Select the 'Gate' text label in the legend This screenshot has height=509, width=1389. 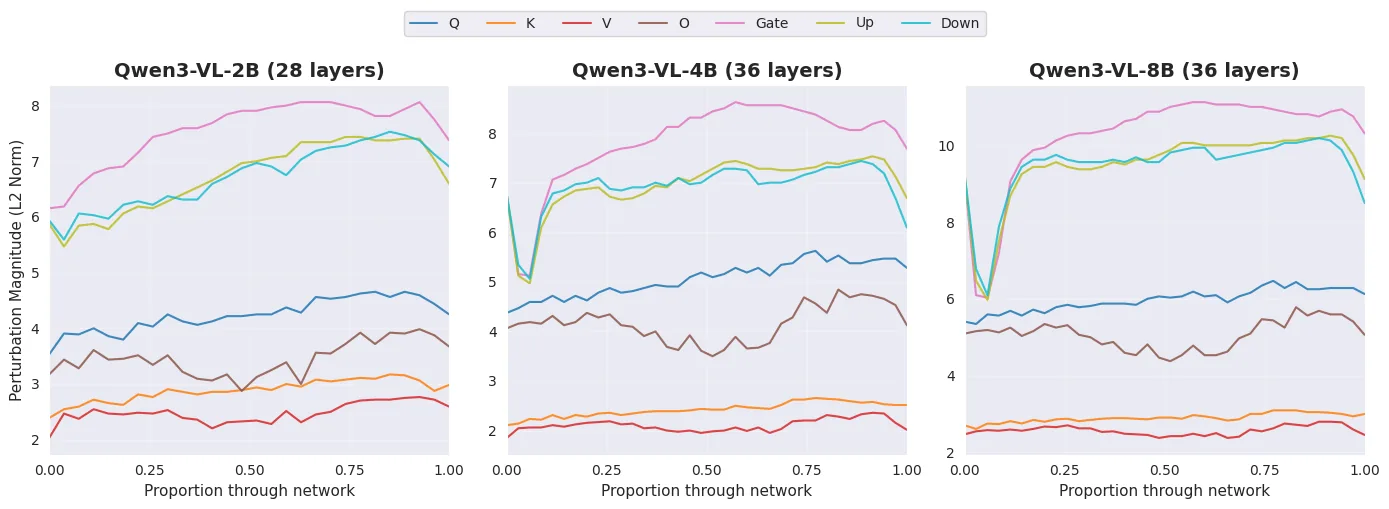pos(771,24)
